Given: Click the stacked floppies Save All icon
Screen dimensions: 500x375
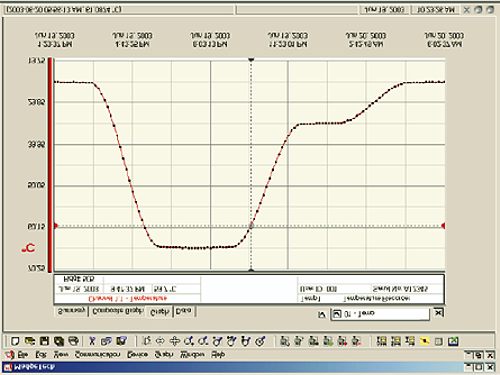Looking at the screenshot, I should point(59,341).
